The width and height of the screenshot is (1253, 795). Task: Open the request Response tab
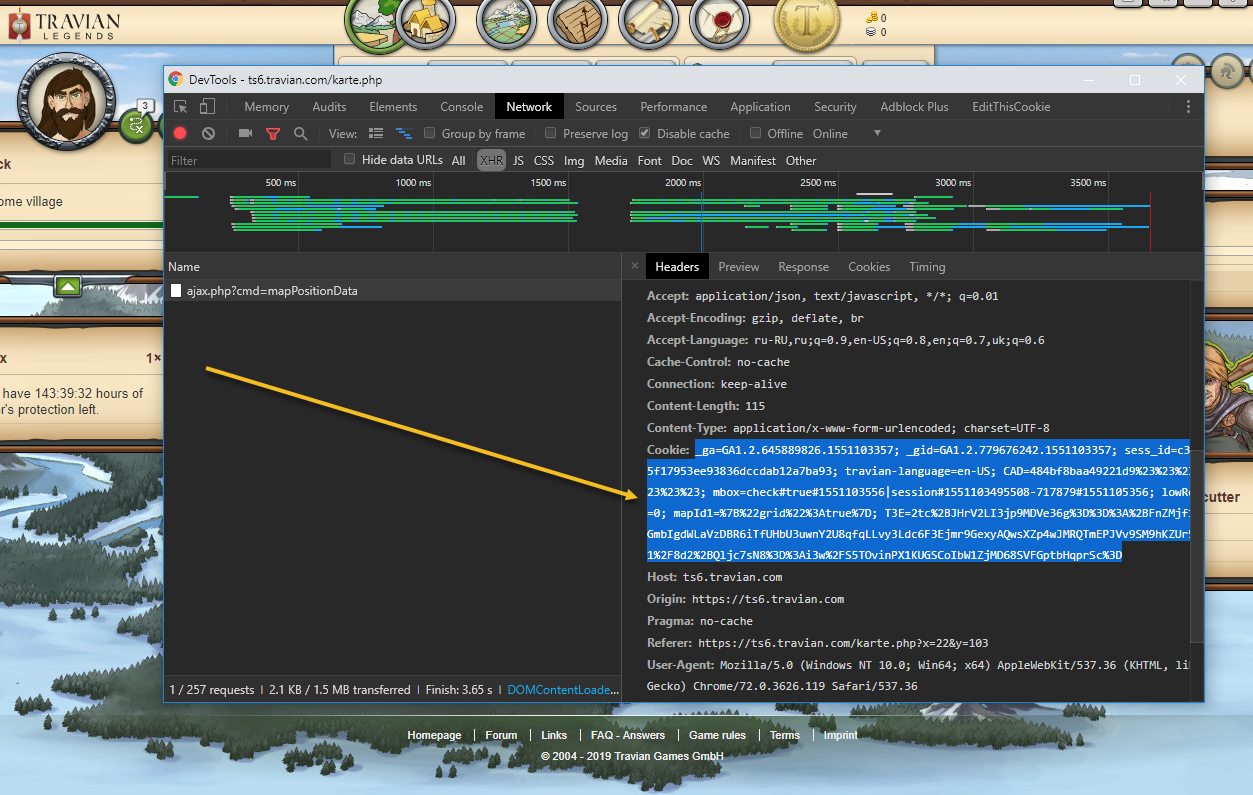[x=803, y=267]
